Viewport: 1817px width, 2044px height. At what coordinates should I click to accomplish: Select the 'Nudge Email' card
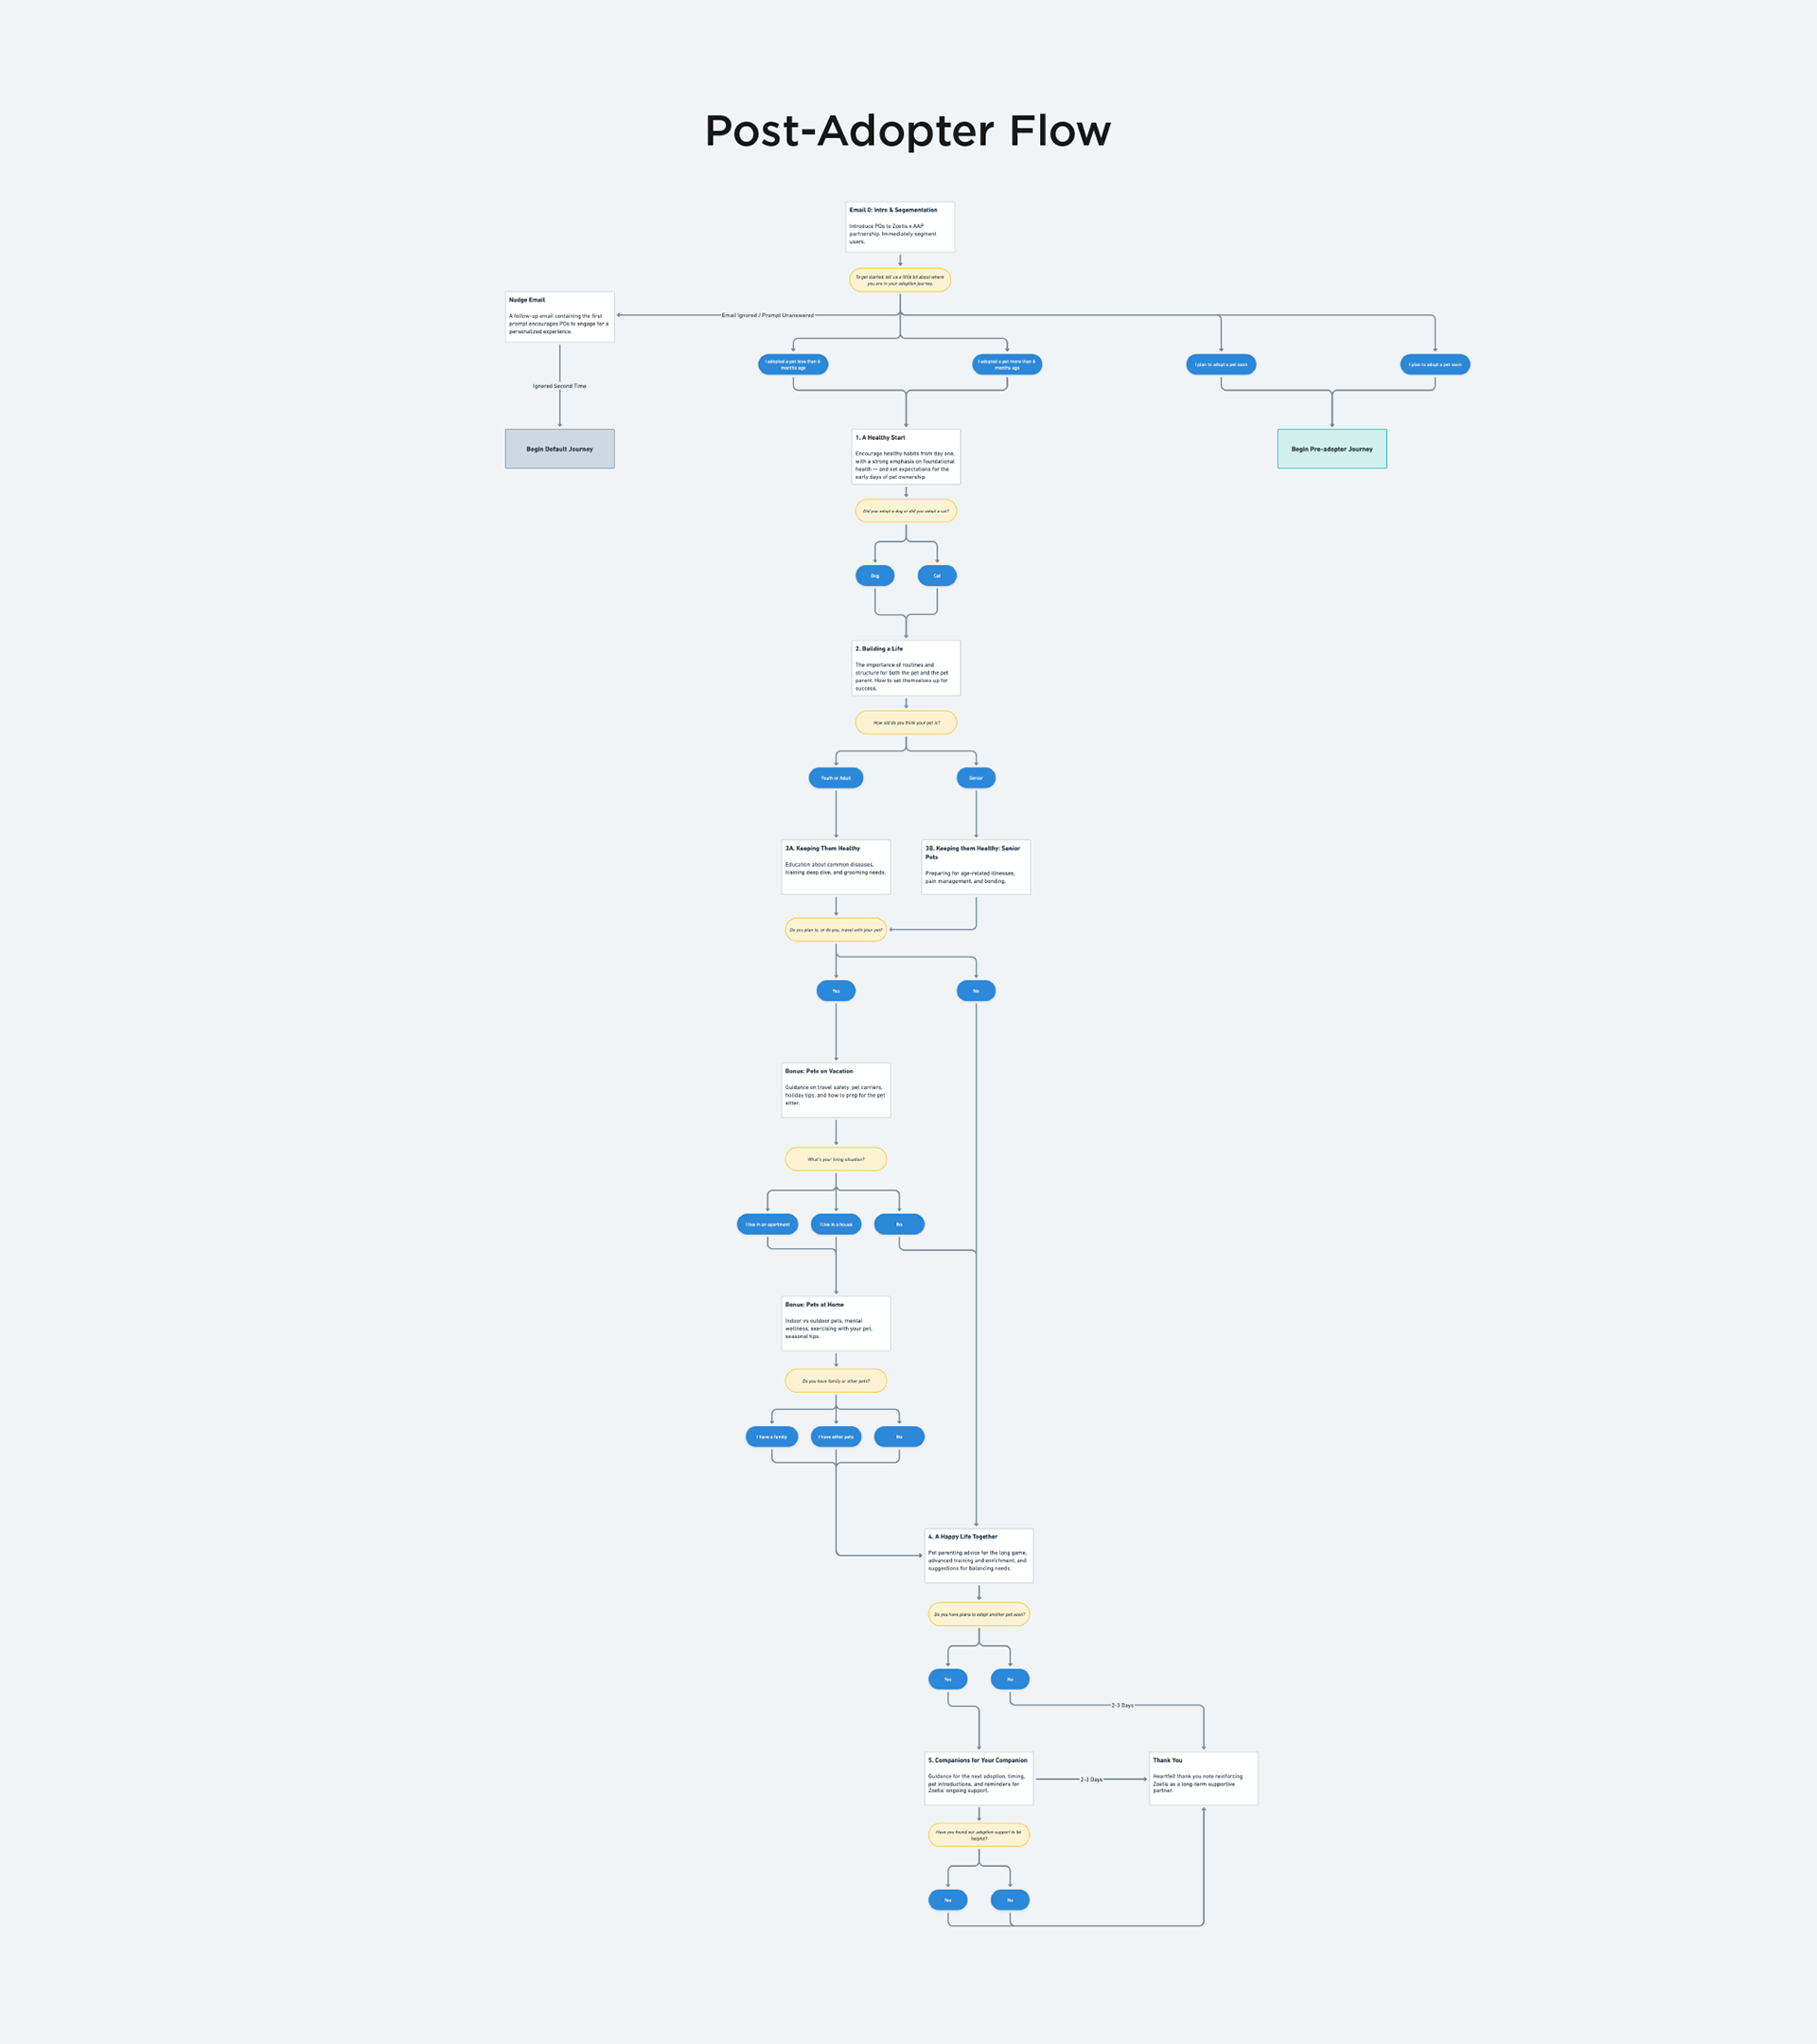(x=559, y=316)
